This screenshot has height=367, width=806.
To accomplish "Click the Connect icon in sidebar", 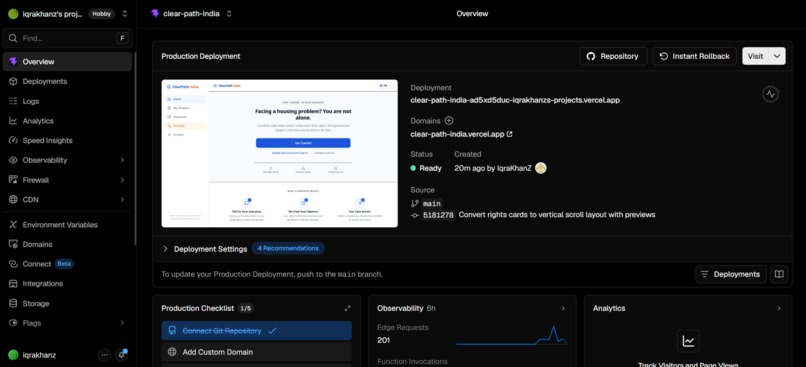I will click(x=13, y=264).
